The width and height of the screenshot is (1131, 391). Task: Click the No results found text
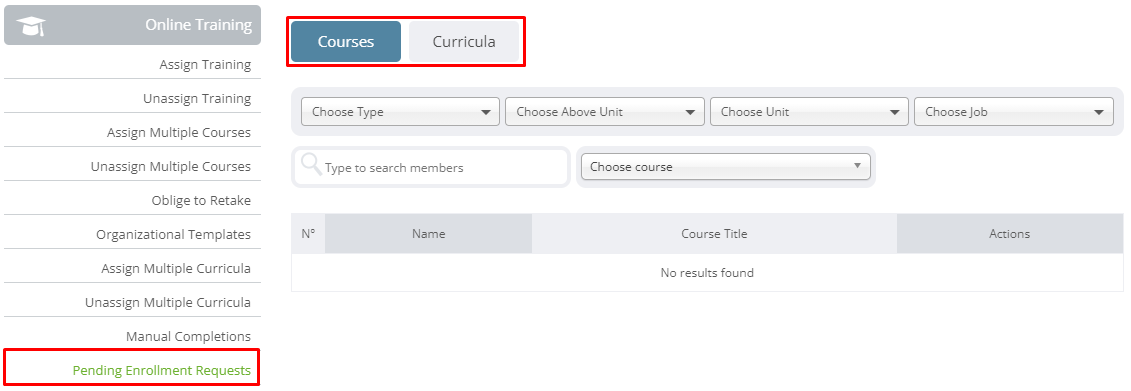(707, 273)
